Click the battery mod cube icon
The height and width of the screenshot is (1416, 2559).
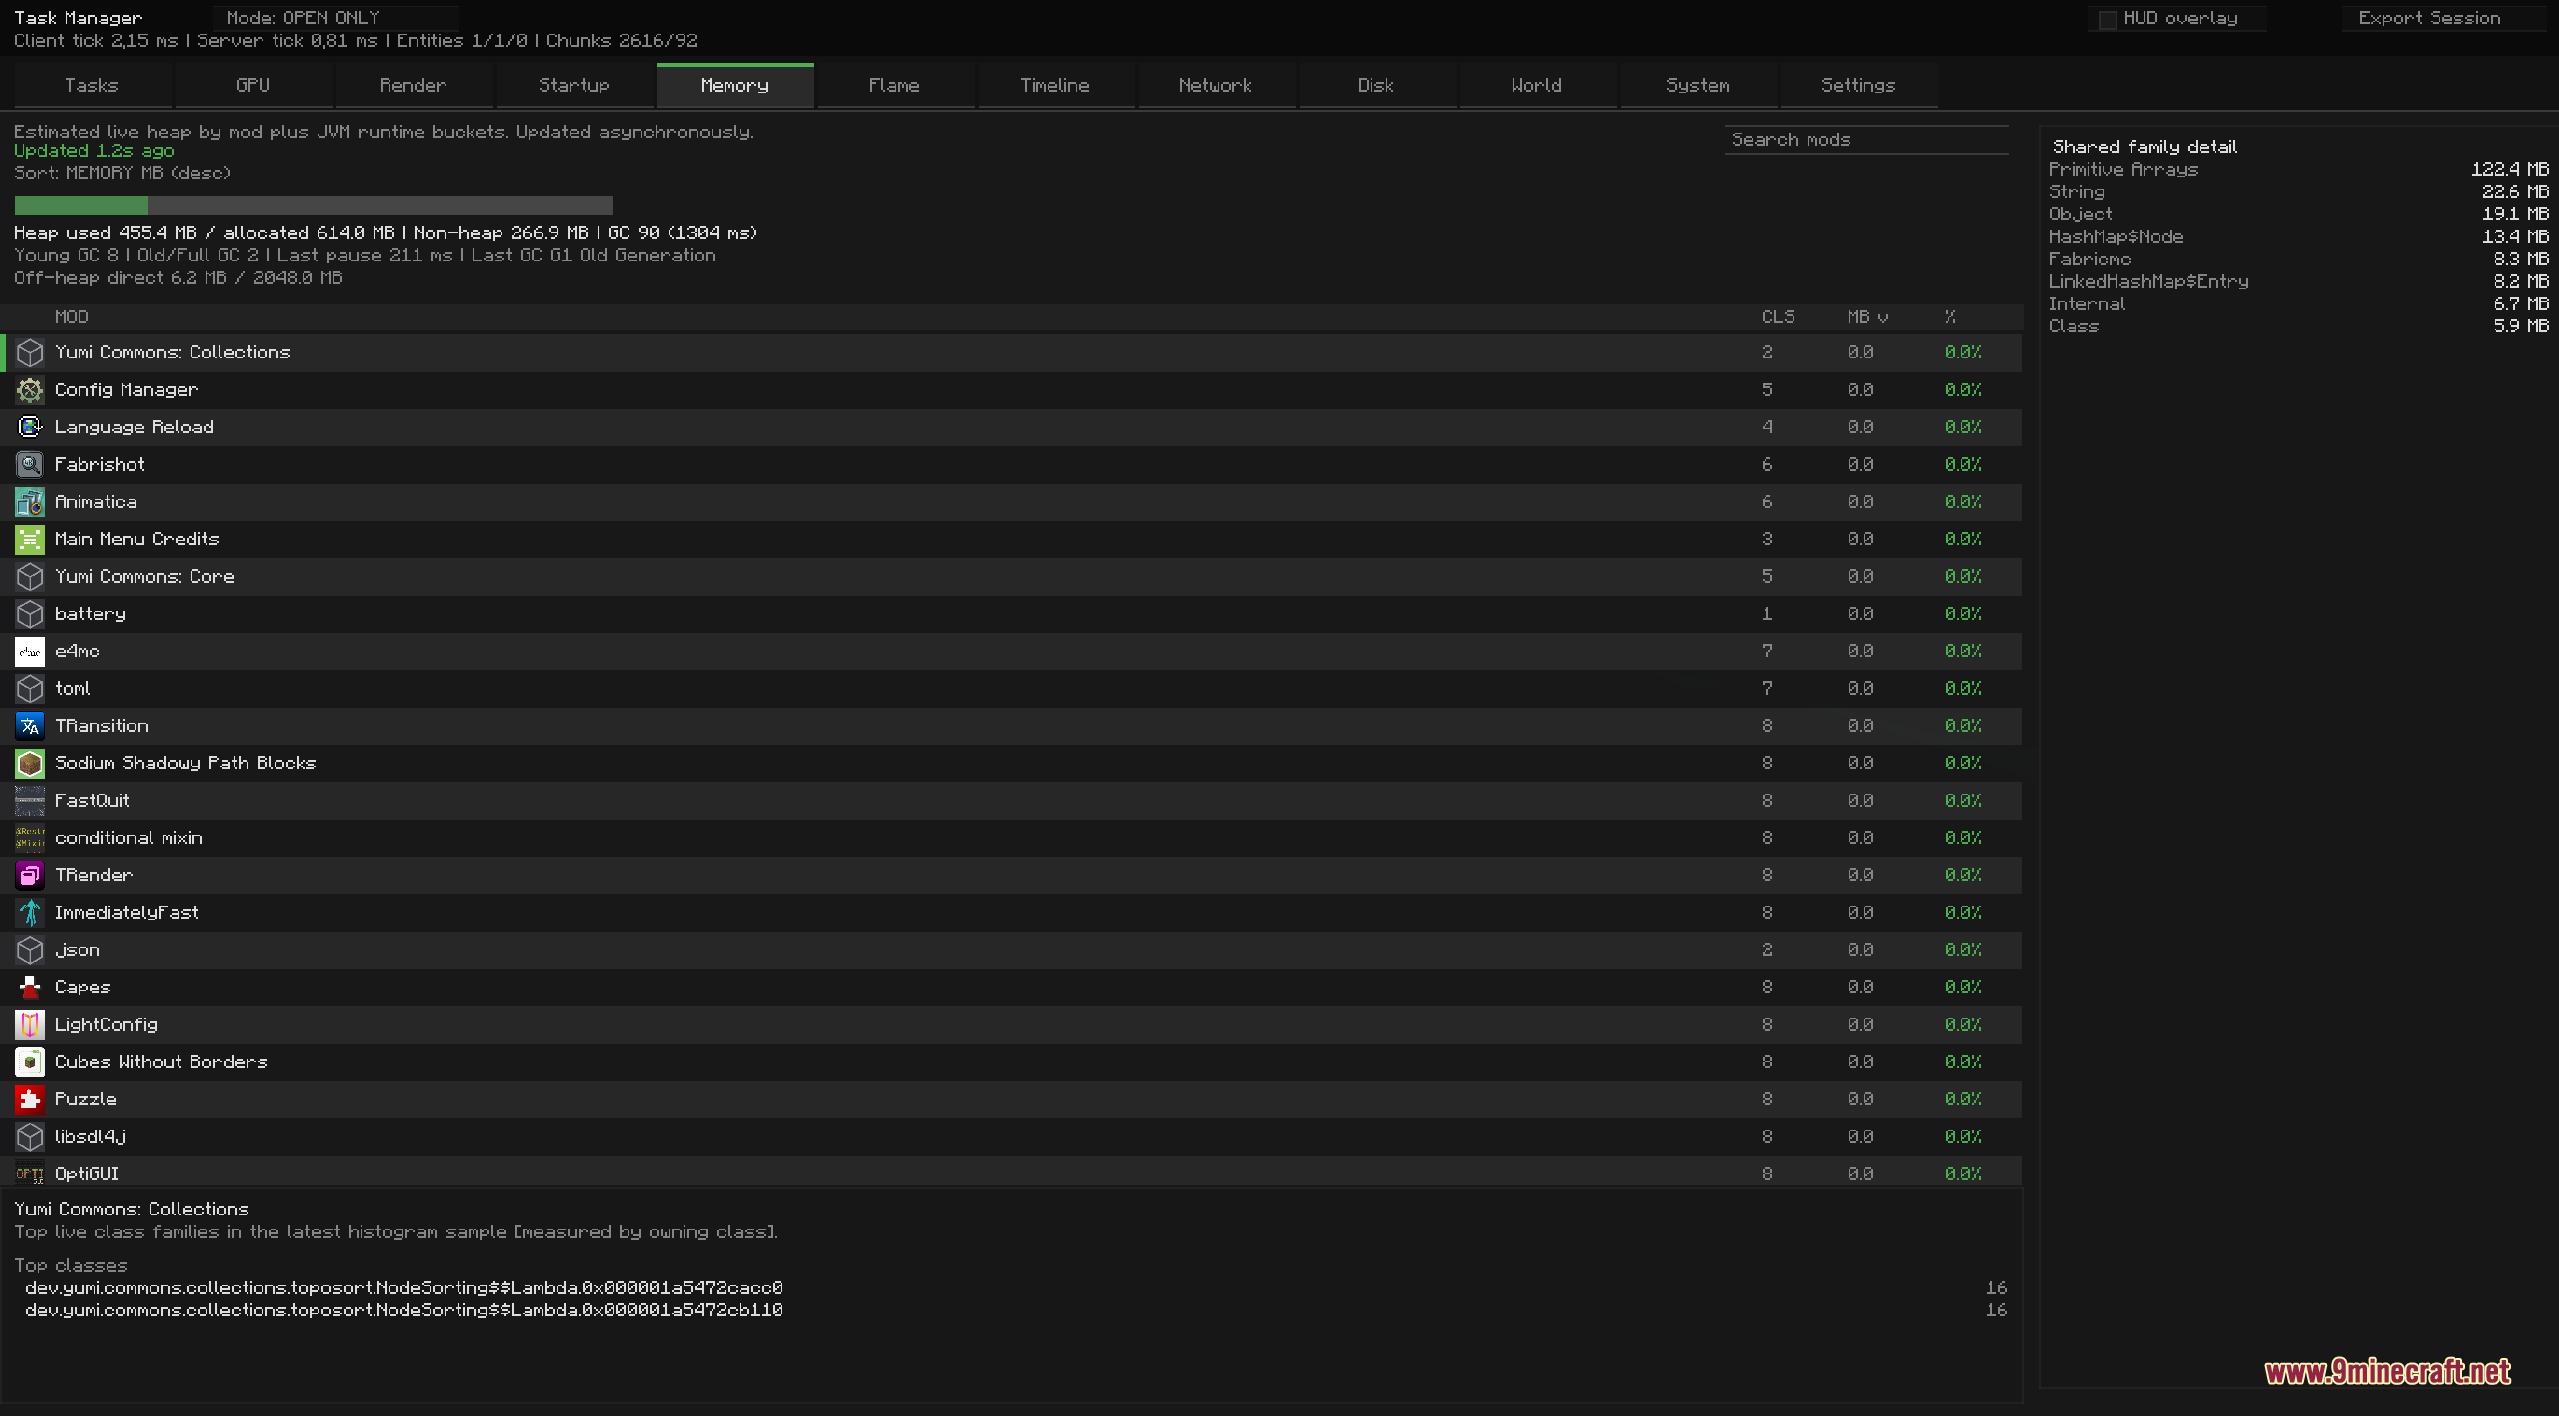point(30,614)
